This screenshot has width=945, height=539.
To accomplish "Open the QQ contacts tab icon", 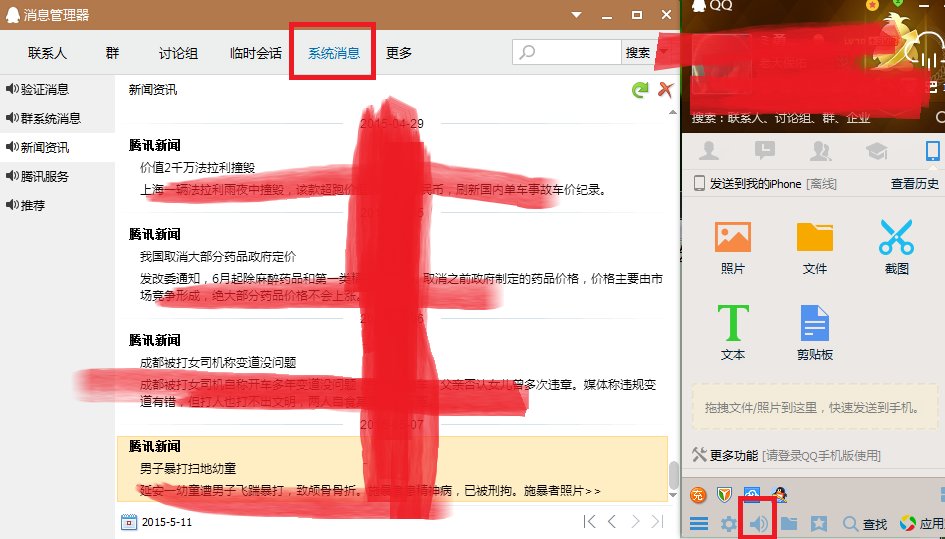I will (709, 151).
